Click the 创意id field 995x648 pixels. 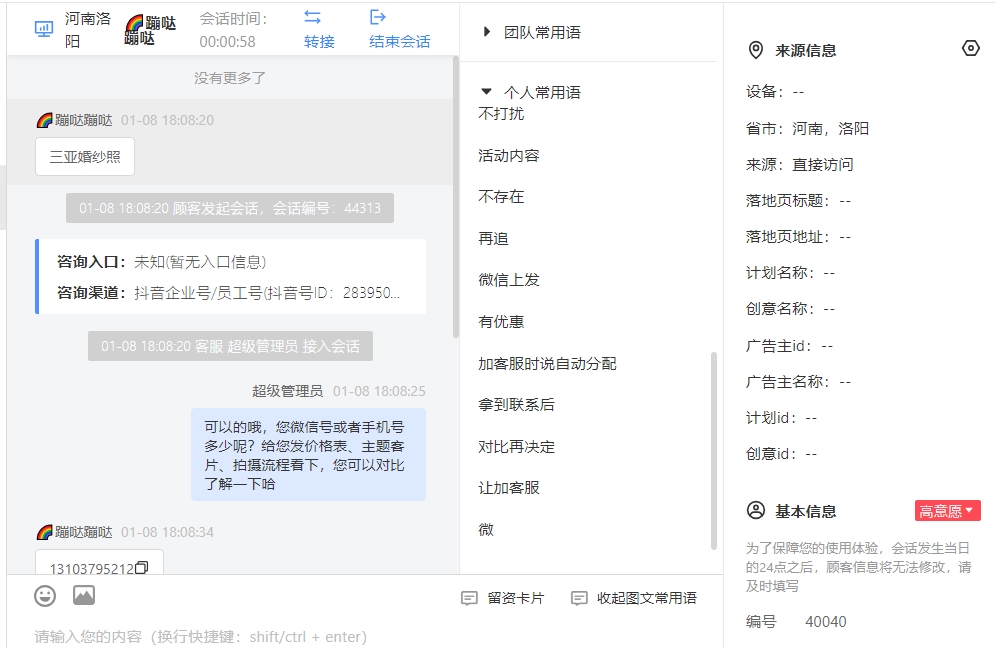tap(782, 454)
